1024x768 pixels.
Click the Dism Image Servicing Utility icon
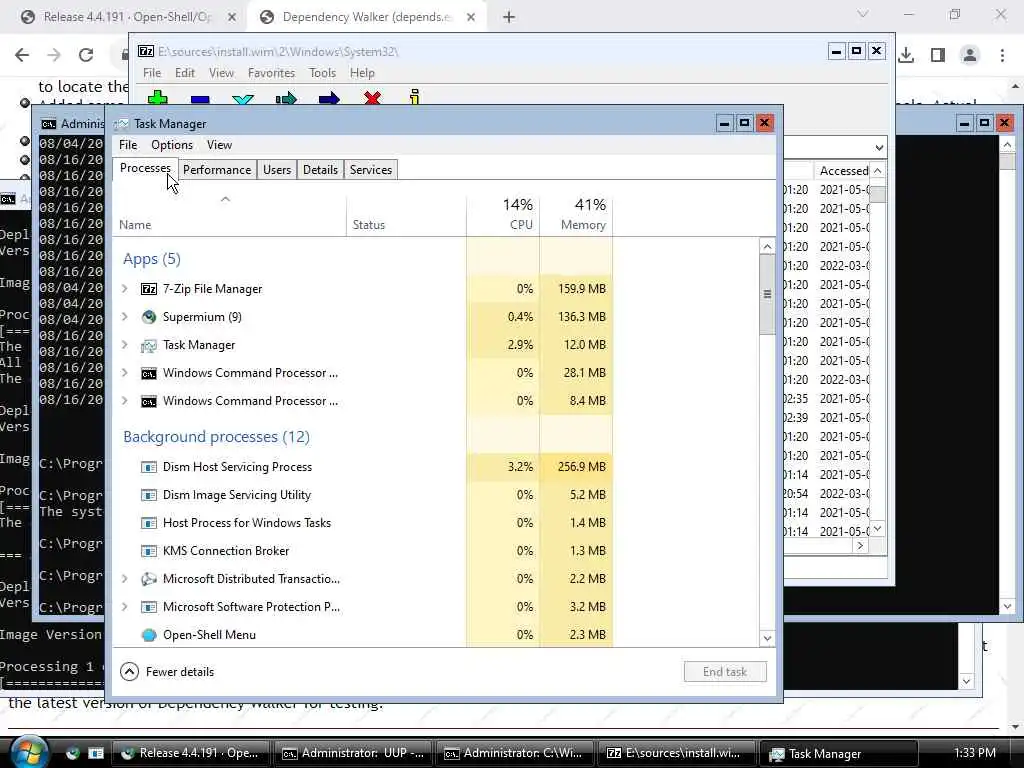point(149,495)
